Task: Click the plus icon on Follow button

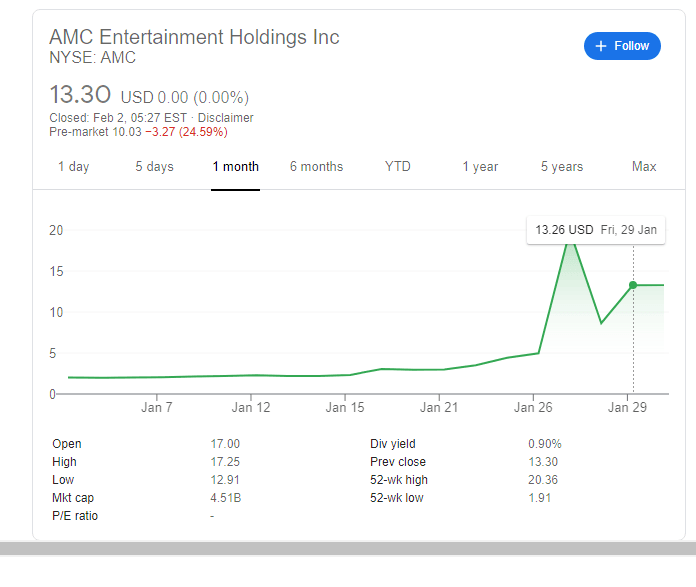Action: pyautogui.click(x=601, y=46)
